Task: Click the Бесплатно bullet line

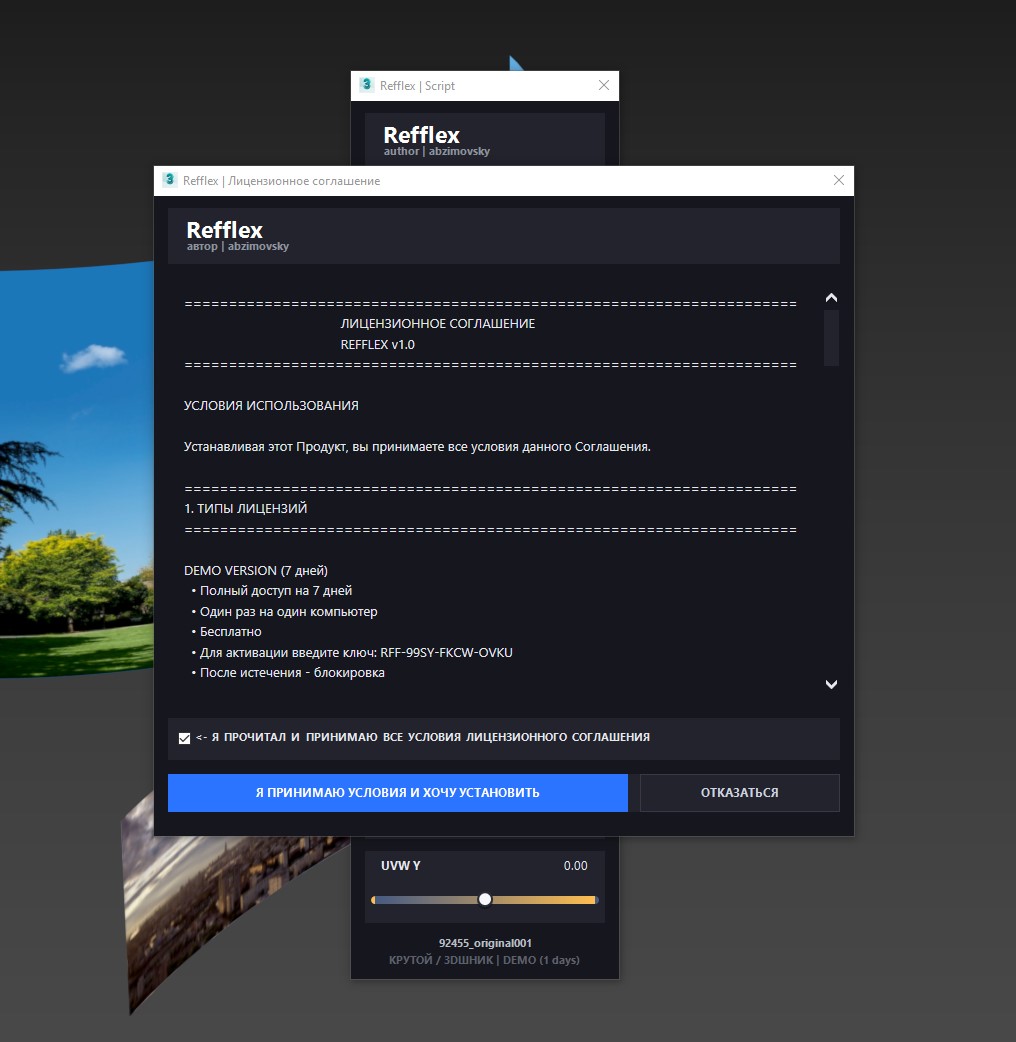Action: (x=226, y=631)
